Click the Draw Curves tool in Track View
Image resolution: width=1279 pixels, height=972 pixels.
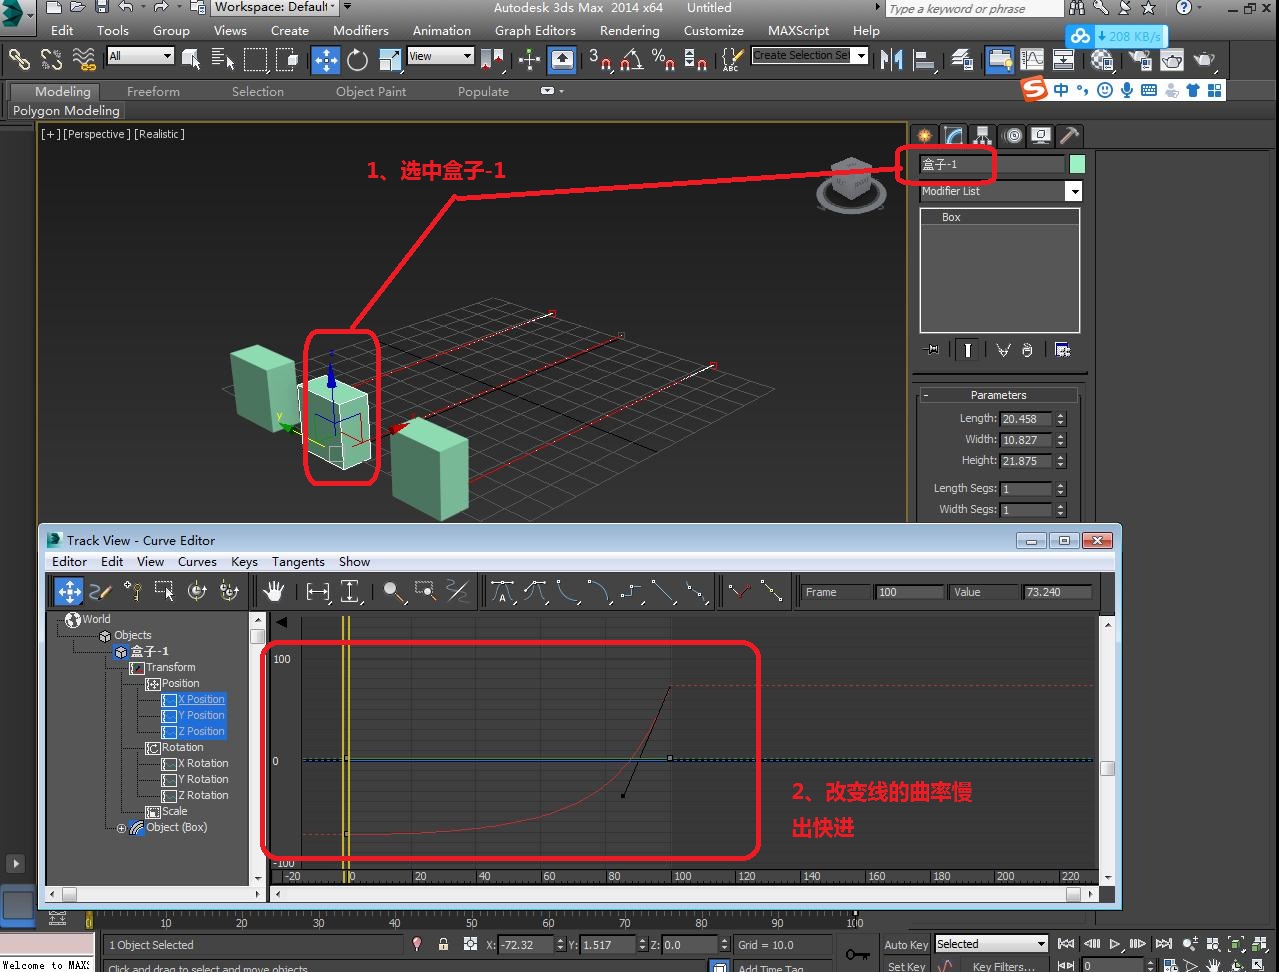[x=100, y=592]
